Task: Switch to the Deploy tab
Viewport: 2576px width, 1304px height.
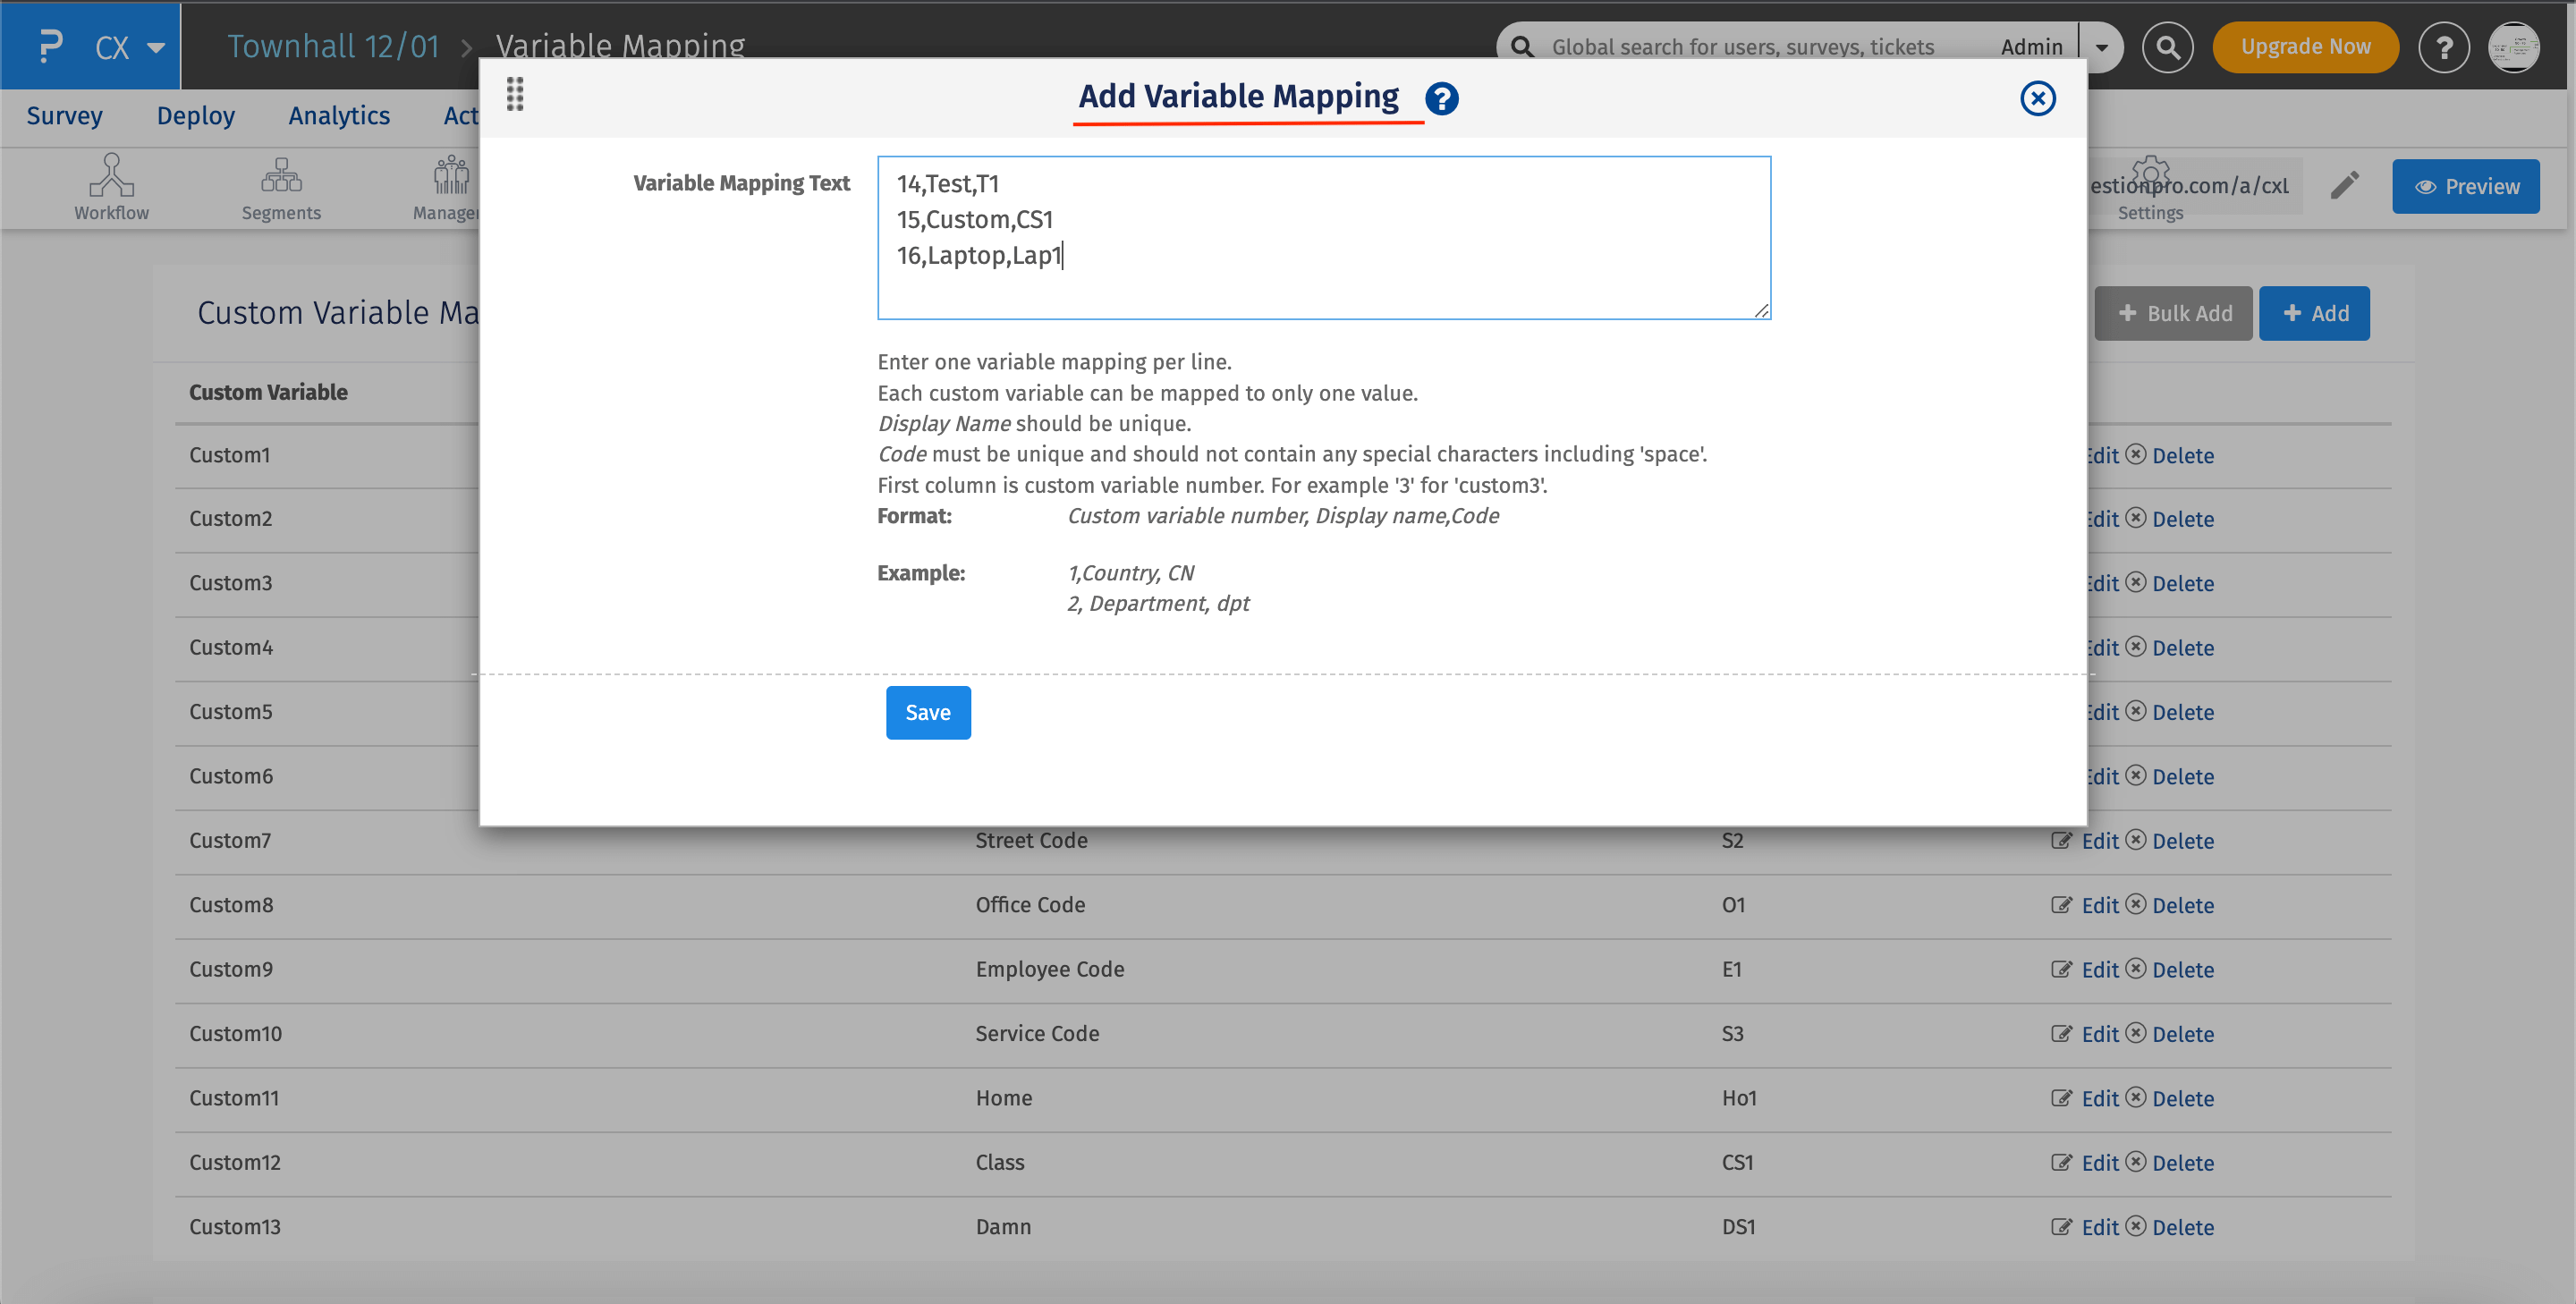Action: pyautogui.click(x=195, y=115)
